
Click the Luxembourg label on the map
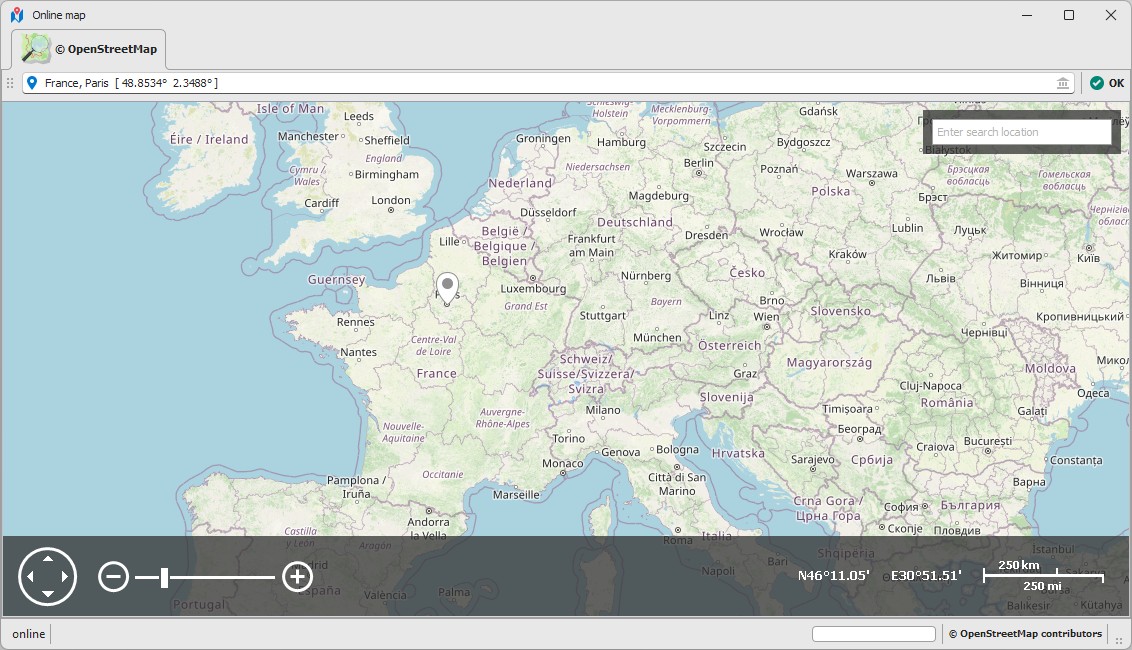click(533, 288)
